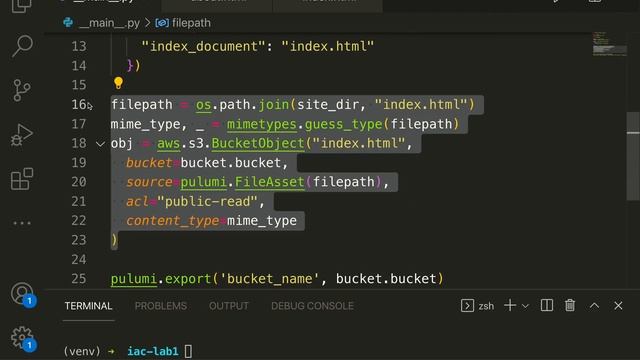Image resolution: width=640 pixels, height=360 pixels.
Task: Click line number 25 in the gutter
Action: pos(79,279)
